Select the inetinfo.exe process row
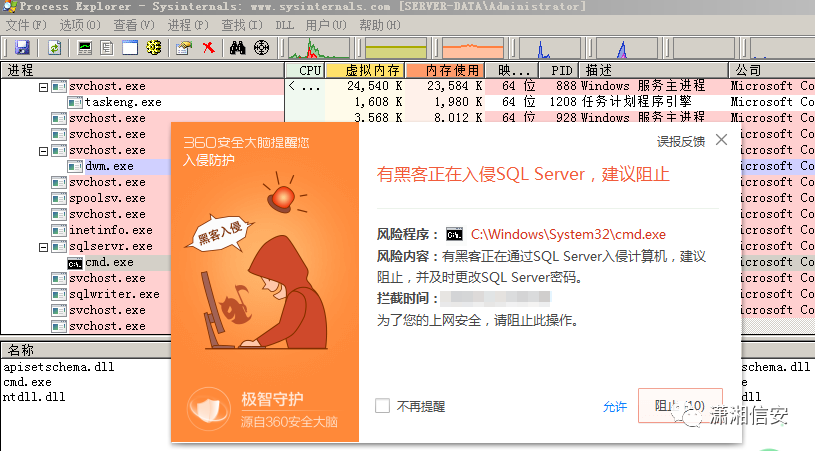 (x=111, y=230)
